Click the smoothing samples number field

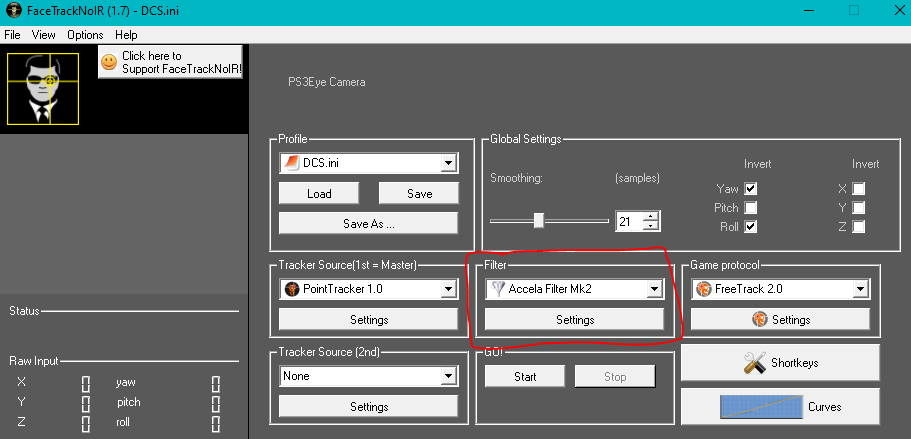(629, 221)
